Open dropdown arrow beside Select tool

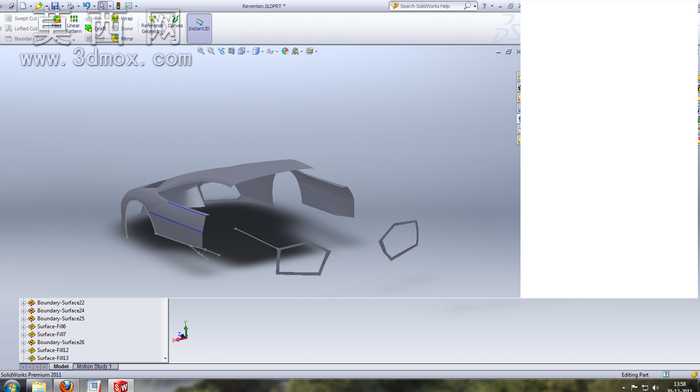(x=110, y=6)
